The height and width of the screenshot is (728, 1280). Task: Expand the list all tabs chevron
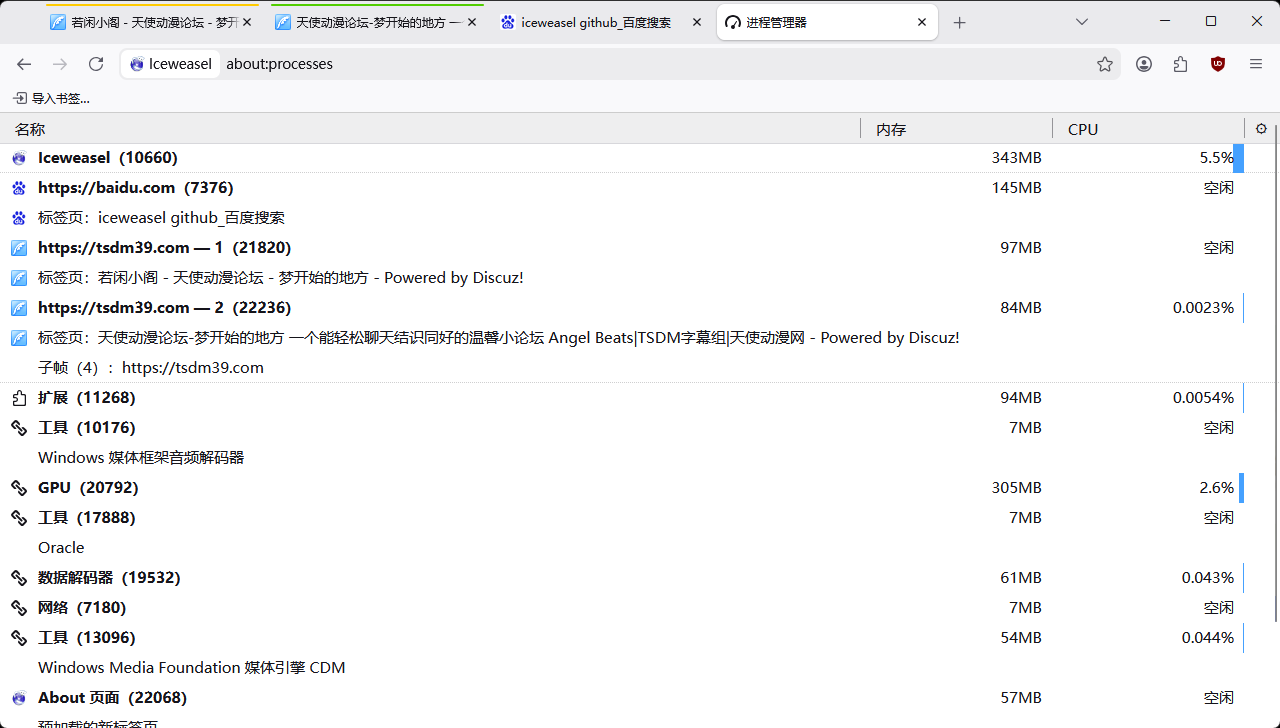1082,22
